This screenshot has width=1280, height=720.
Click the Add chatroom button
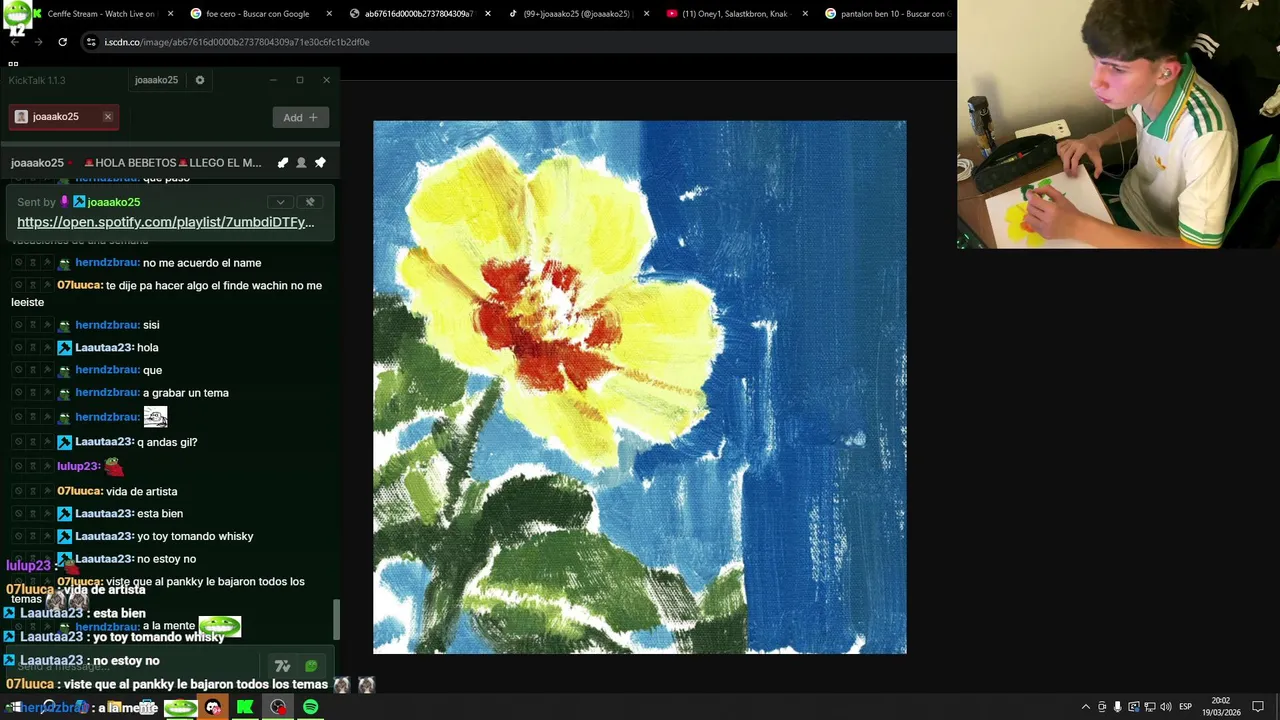(300, 117)
